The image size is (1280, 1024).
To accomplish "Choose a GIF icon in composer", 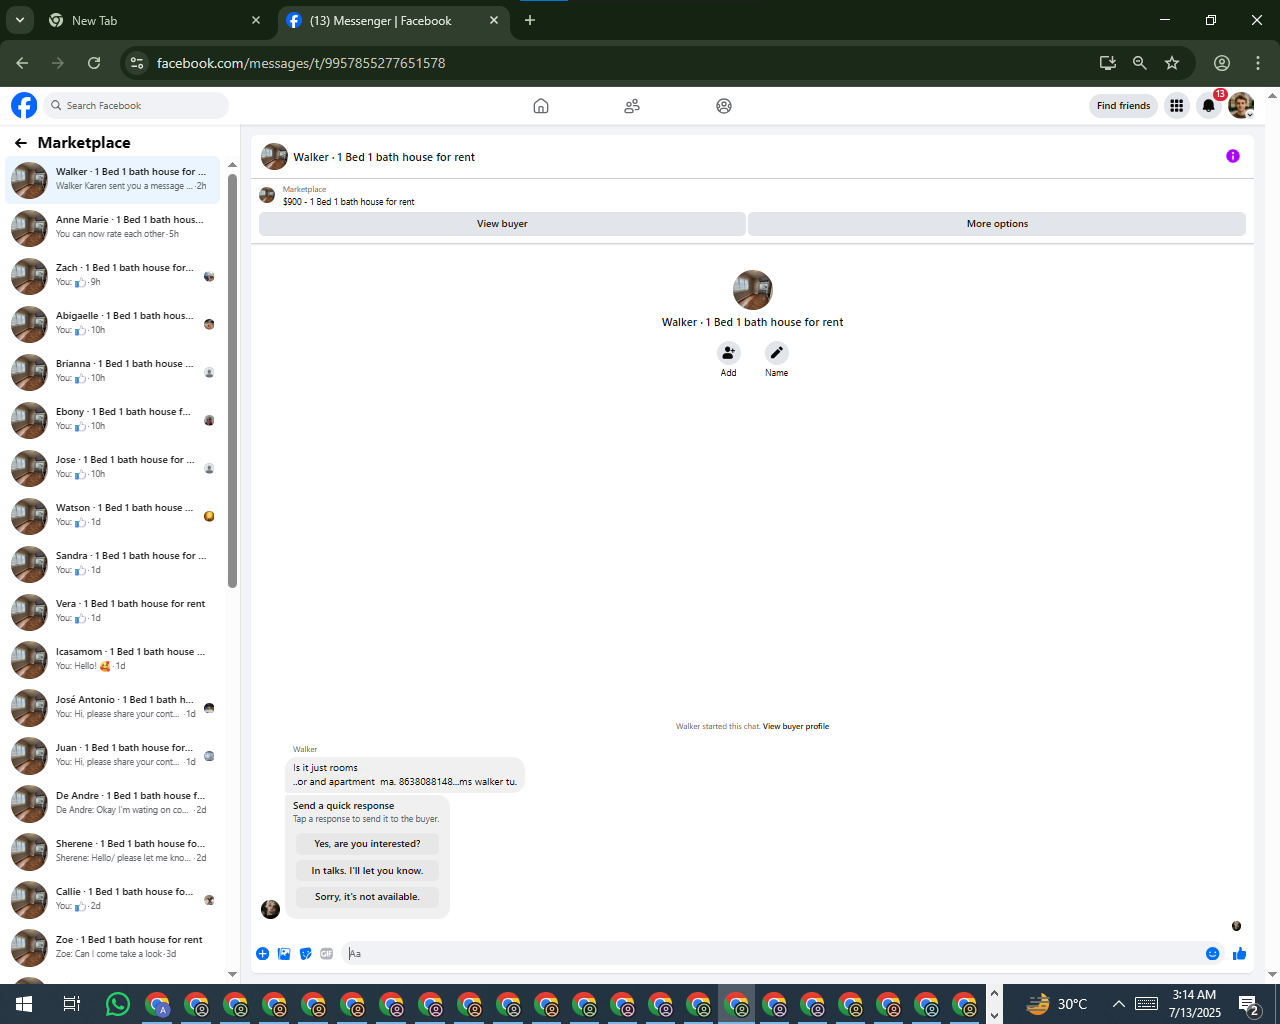I will tap(327, 954).
